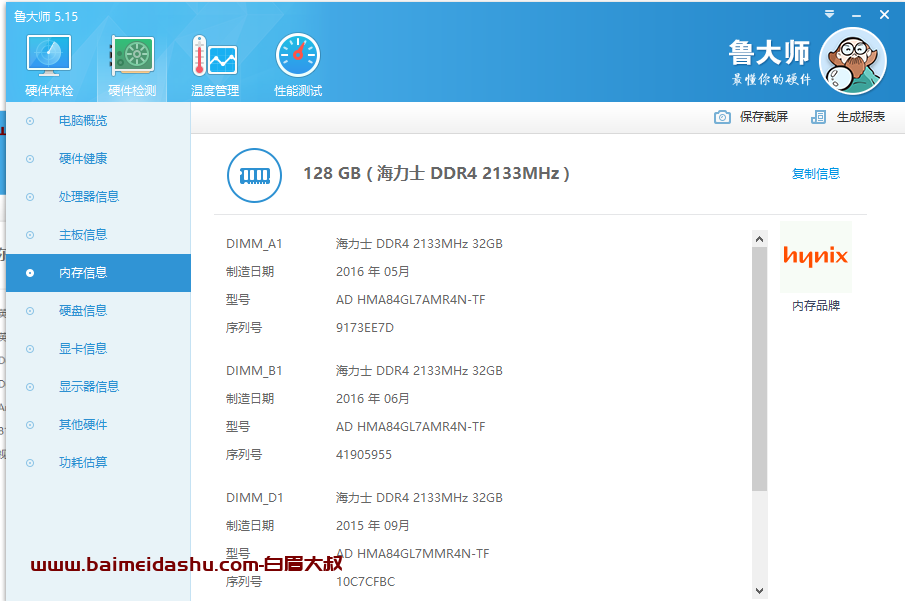Click serial number 41905955

[x=364, y=455]
